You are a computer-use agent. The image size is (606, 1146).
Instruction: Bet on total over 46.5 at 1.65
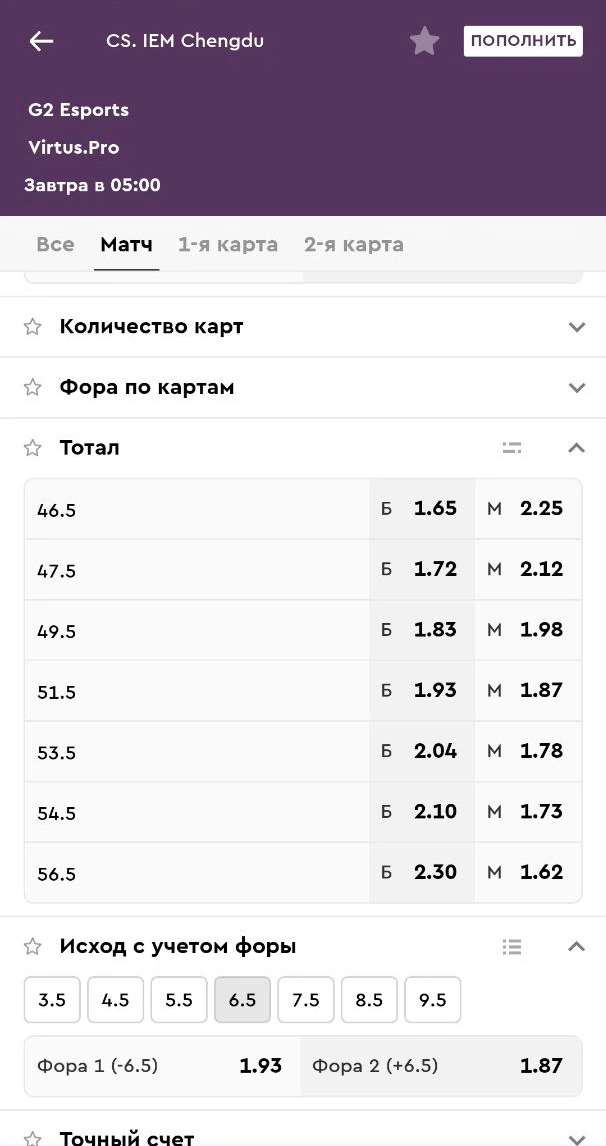tap(421, 509)
